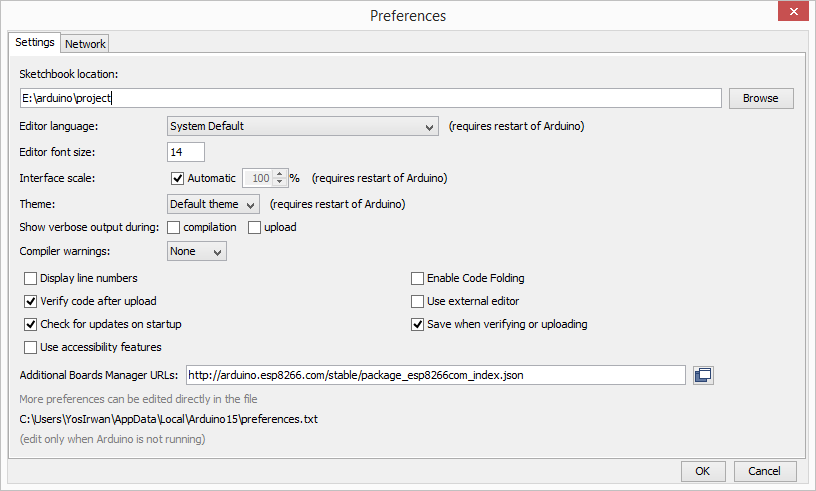816x491 pixels.
Task: Toggle Check for updates on startup
Action: coord(31,324)
